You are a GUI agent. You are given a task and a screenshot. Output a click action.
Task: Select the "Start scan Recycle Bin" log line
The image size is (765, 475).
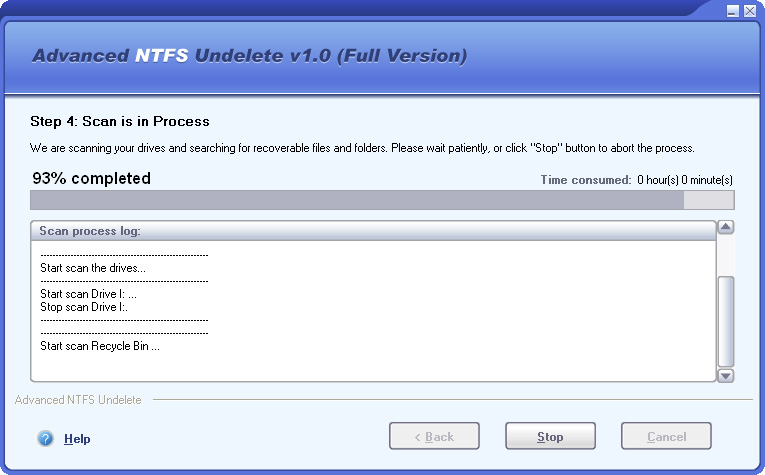[x=100, y=346]
